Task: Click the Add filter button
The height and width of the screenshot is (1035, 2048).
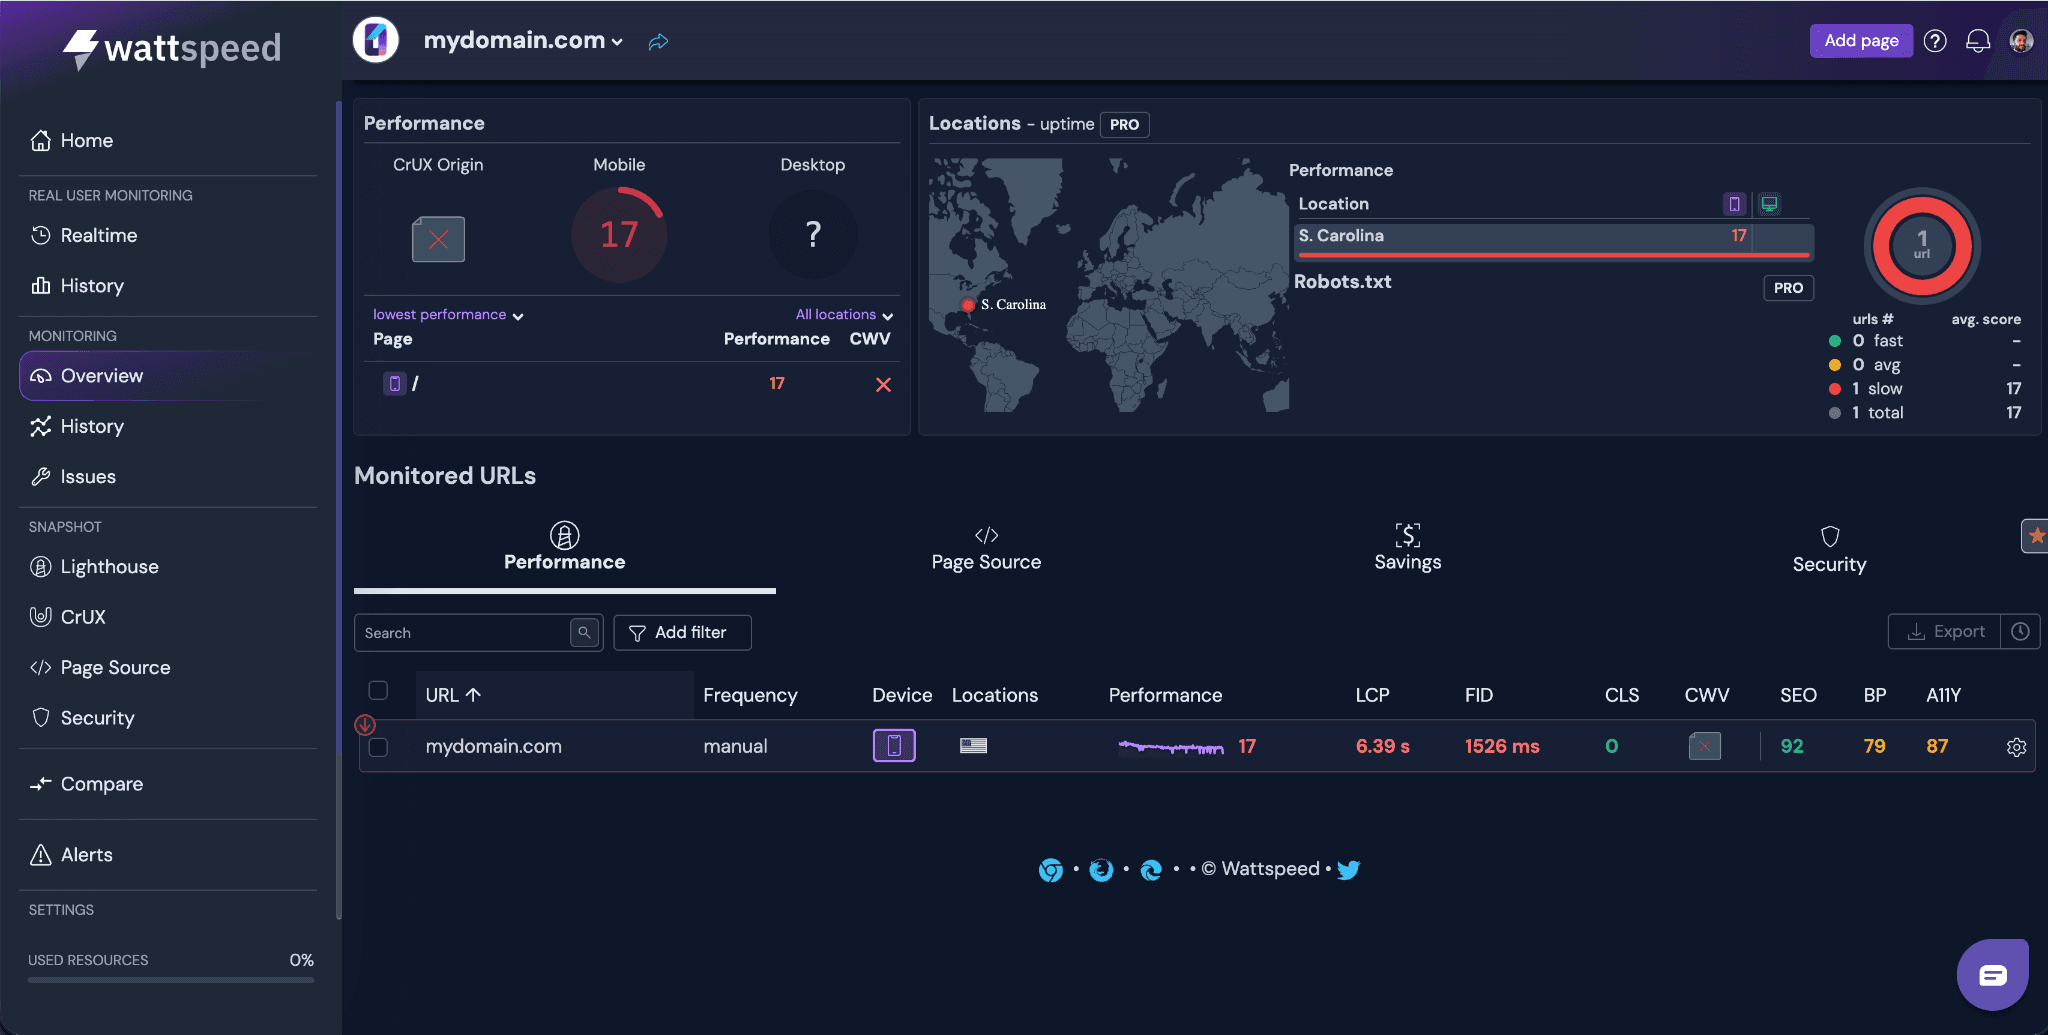Action: pos(682,632)
